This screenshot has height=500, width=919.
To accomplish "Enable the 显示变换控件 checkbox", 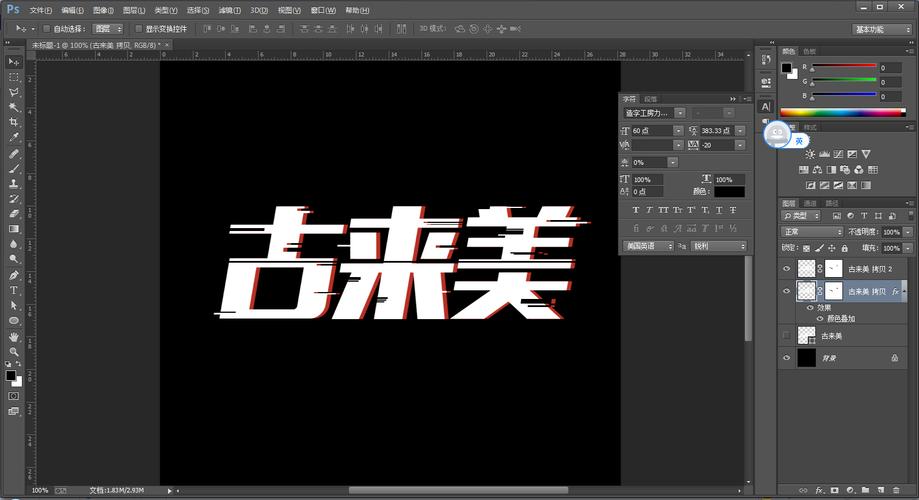I will (138, 29).
